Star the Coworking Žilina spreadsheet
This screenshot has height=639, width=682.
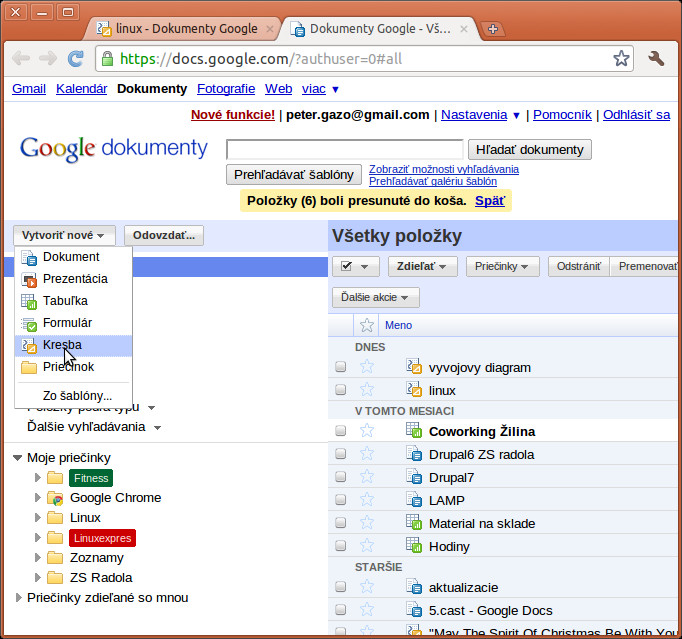pyautogui.click(x=367, y=431)
